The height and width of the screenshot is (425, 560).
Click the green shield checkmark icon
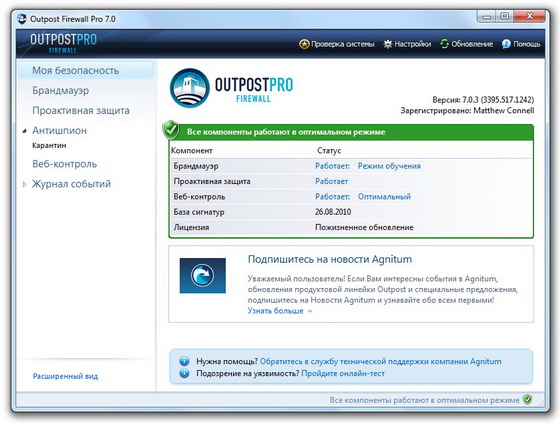[171, 130]
